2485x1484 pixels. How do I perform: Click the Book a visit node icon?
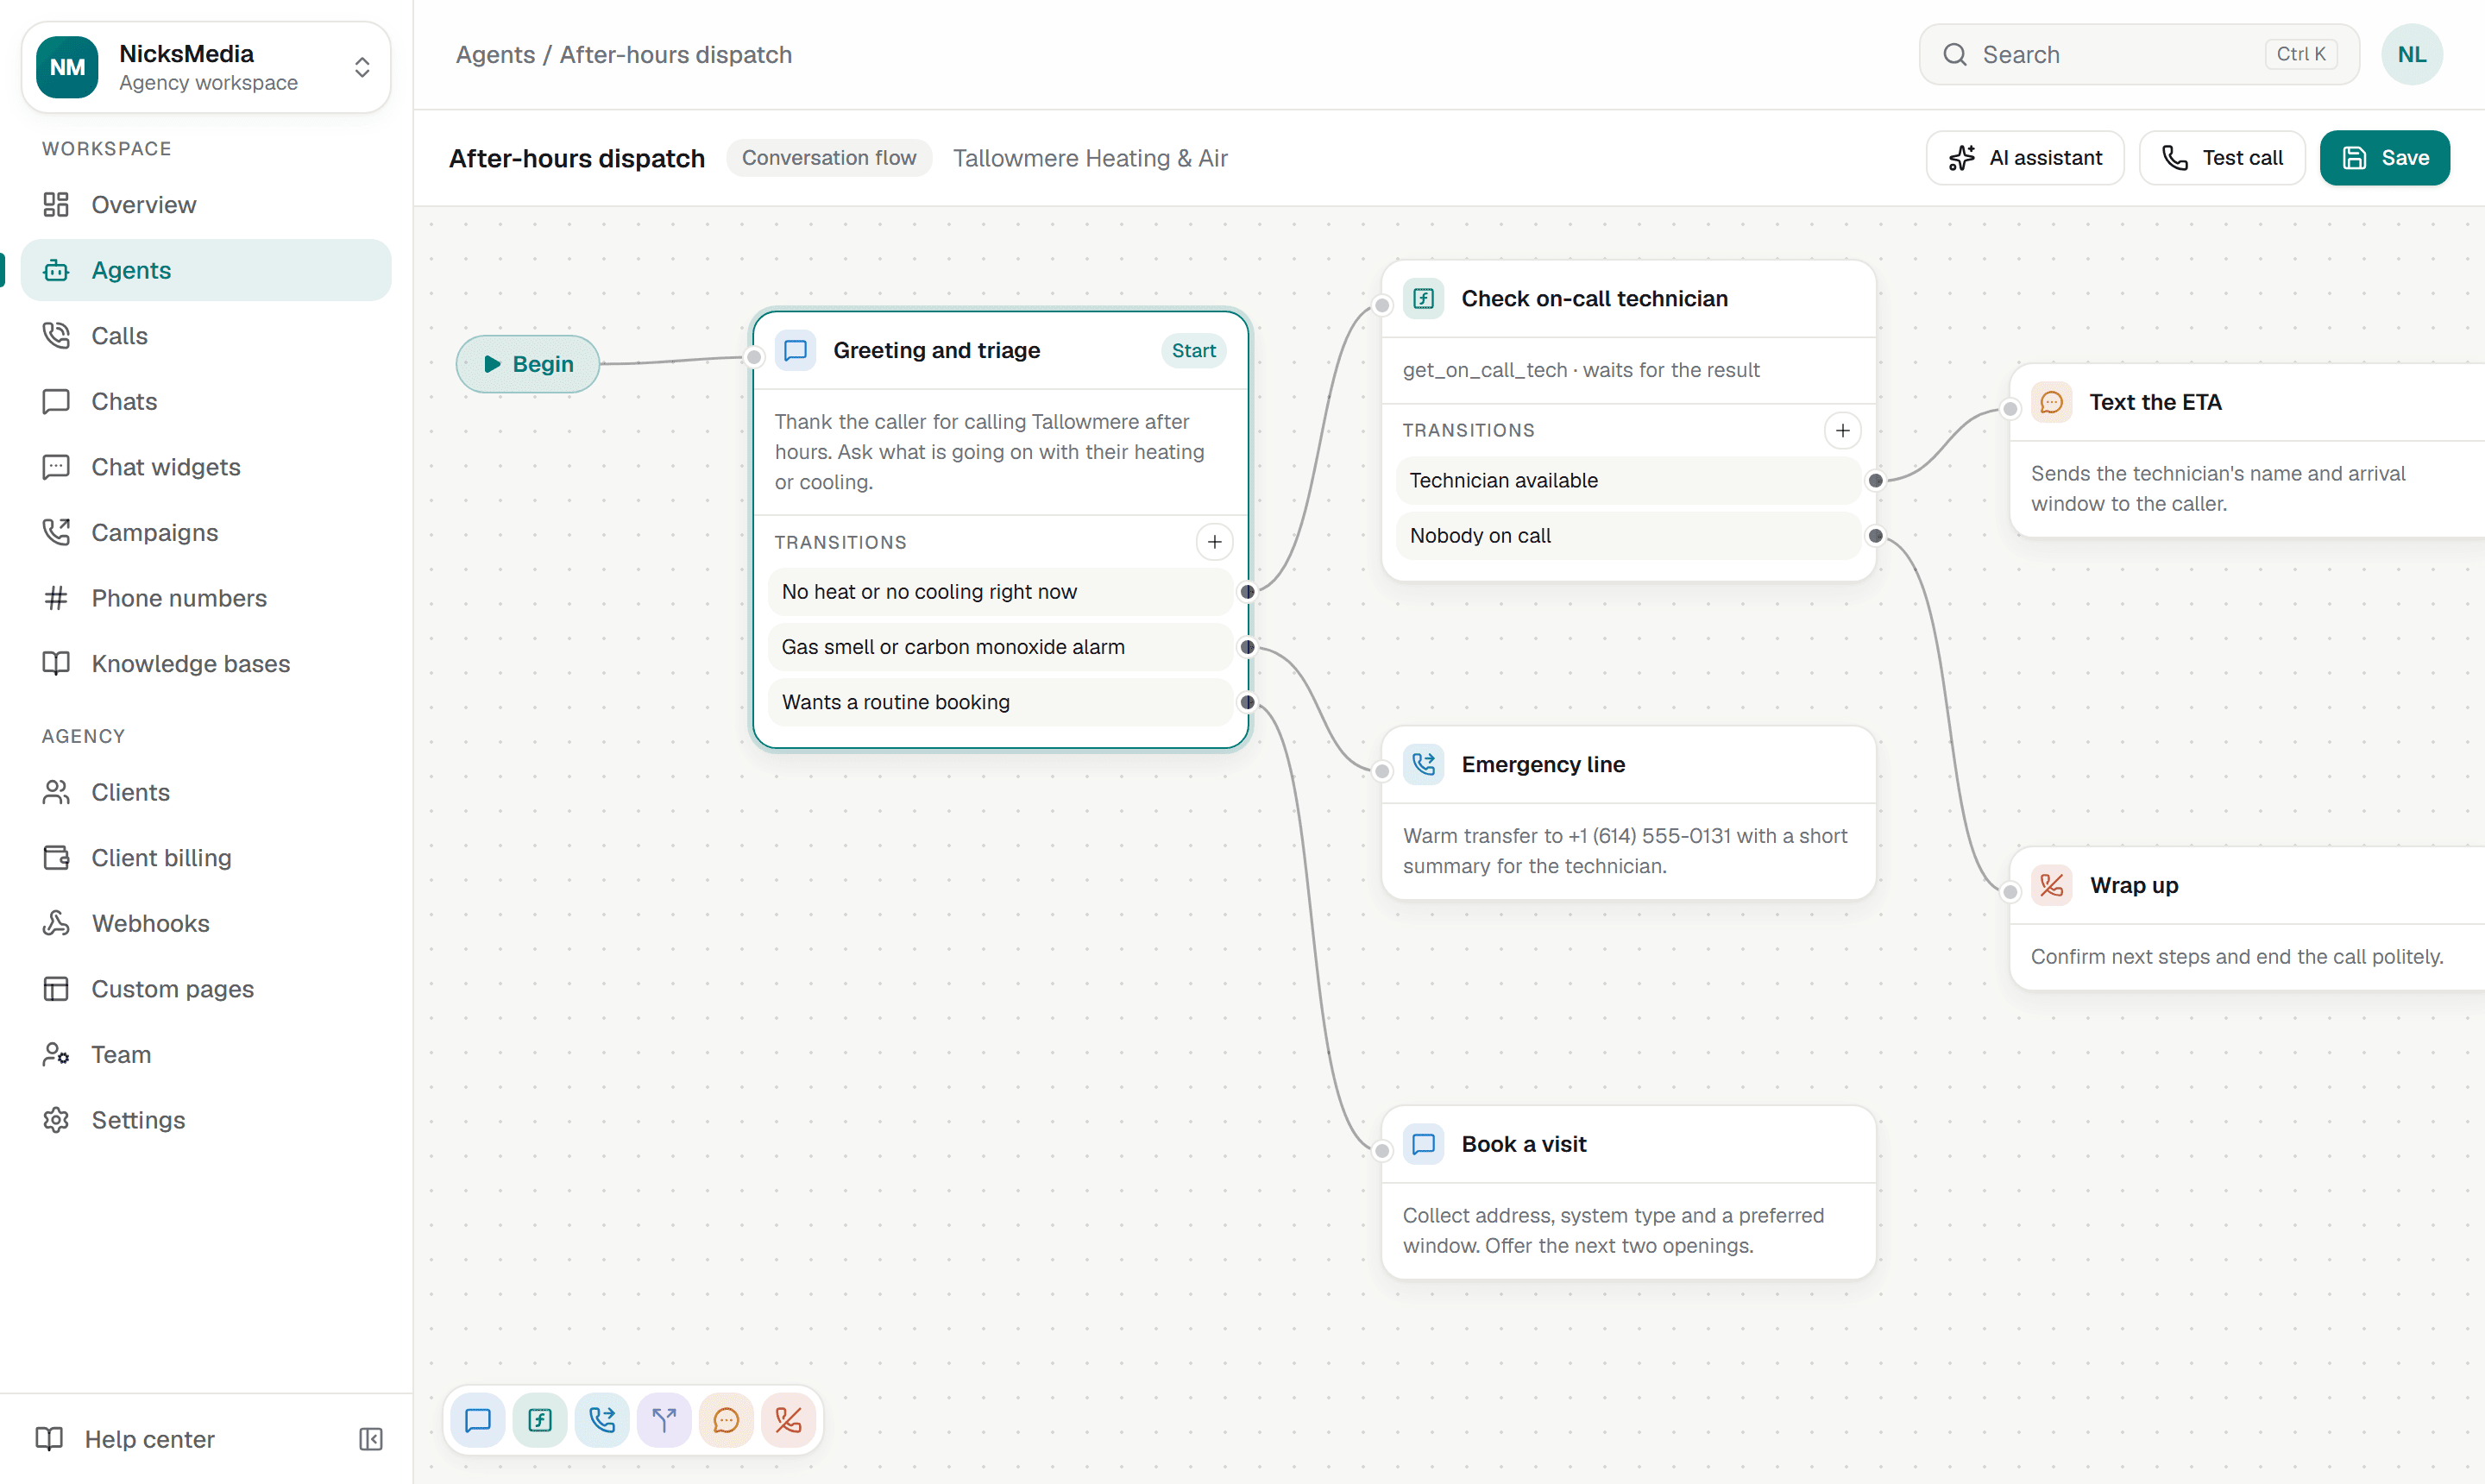coord(1423,1144)
